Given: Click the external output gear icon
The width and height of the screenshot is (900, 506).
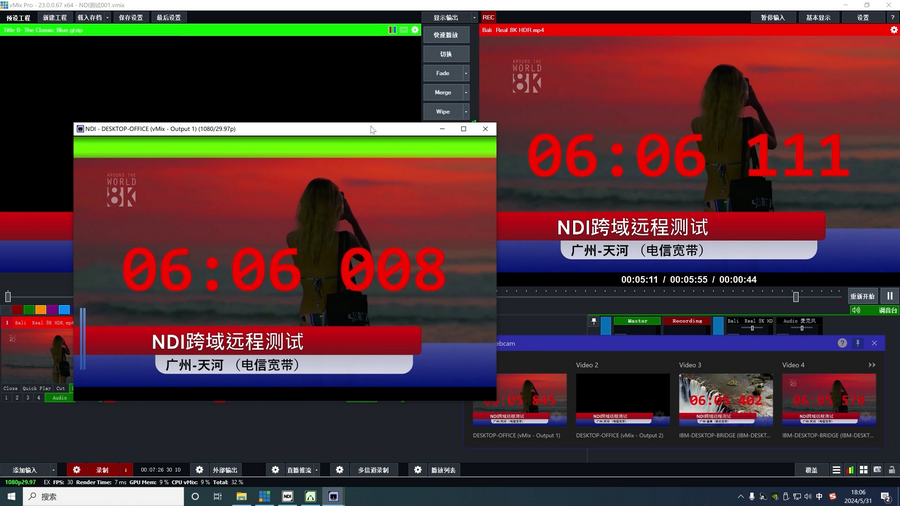Looking at the screenshot, I should click(199, 469).
